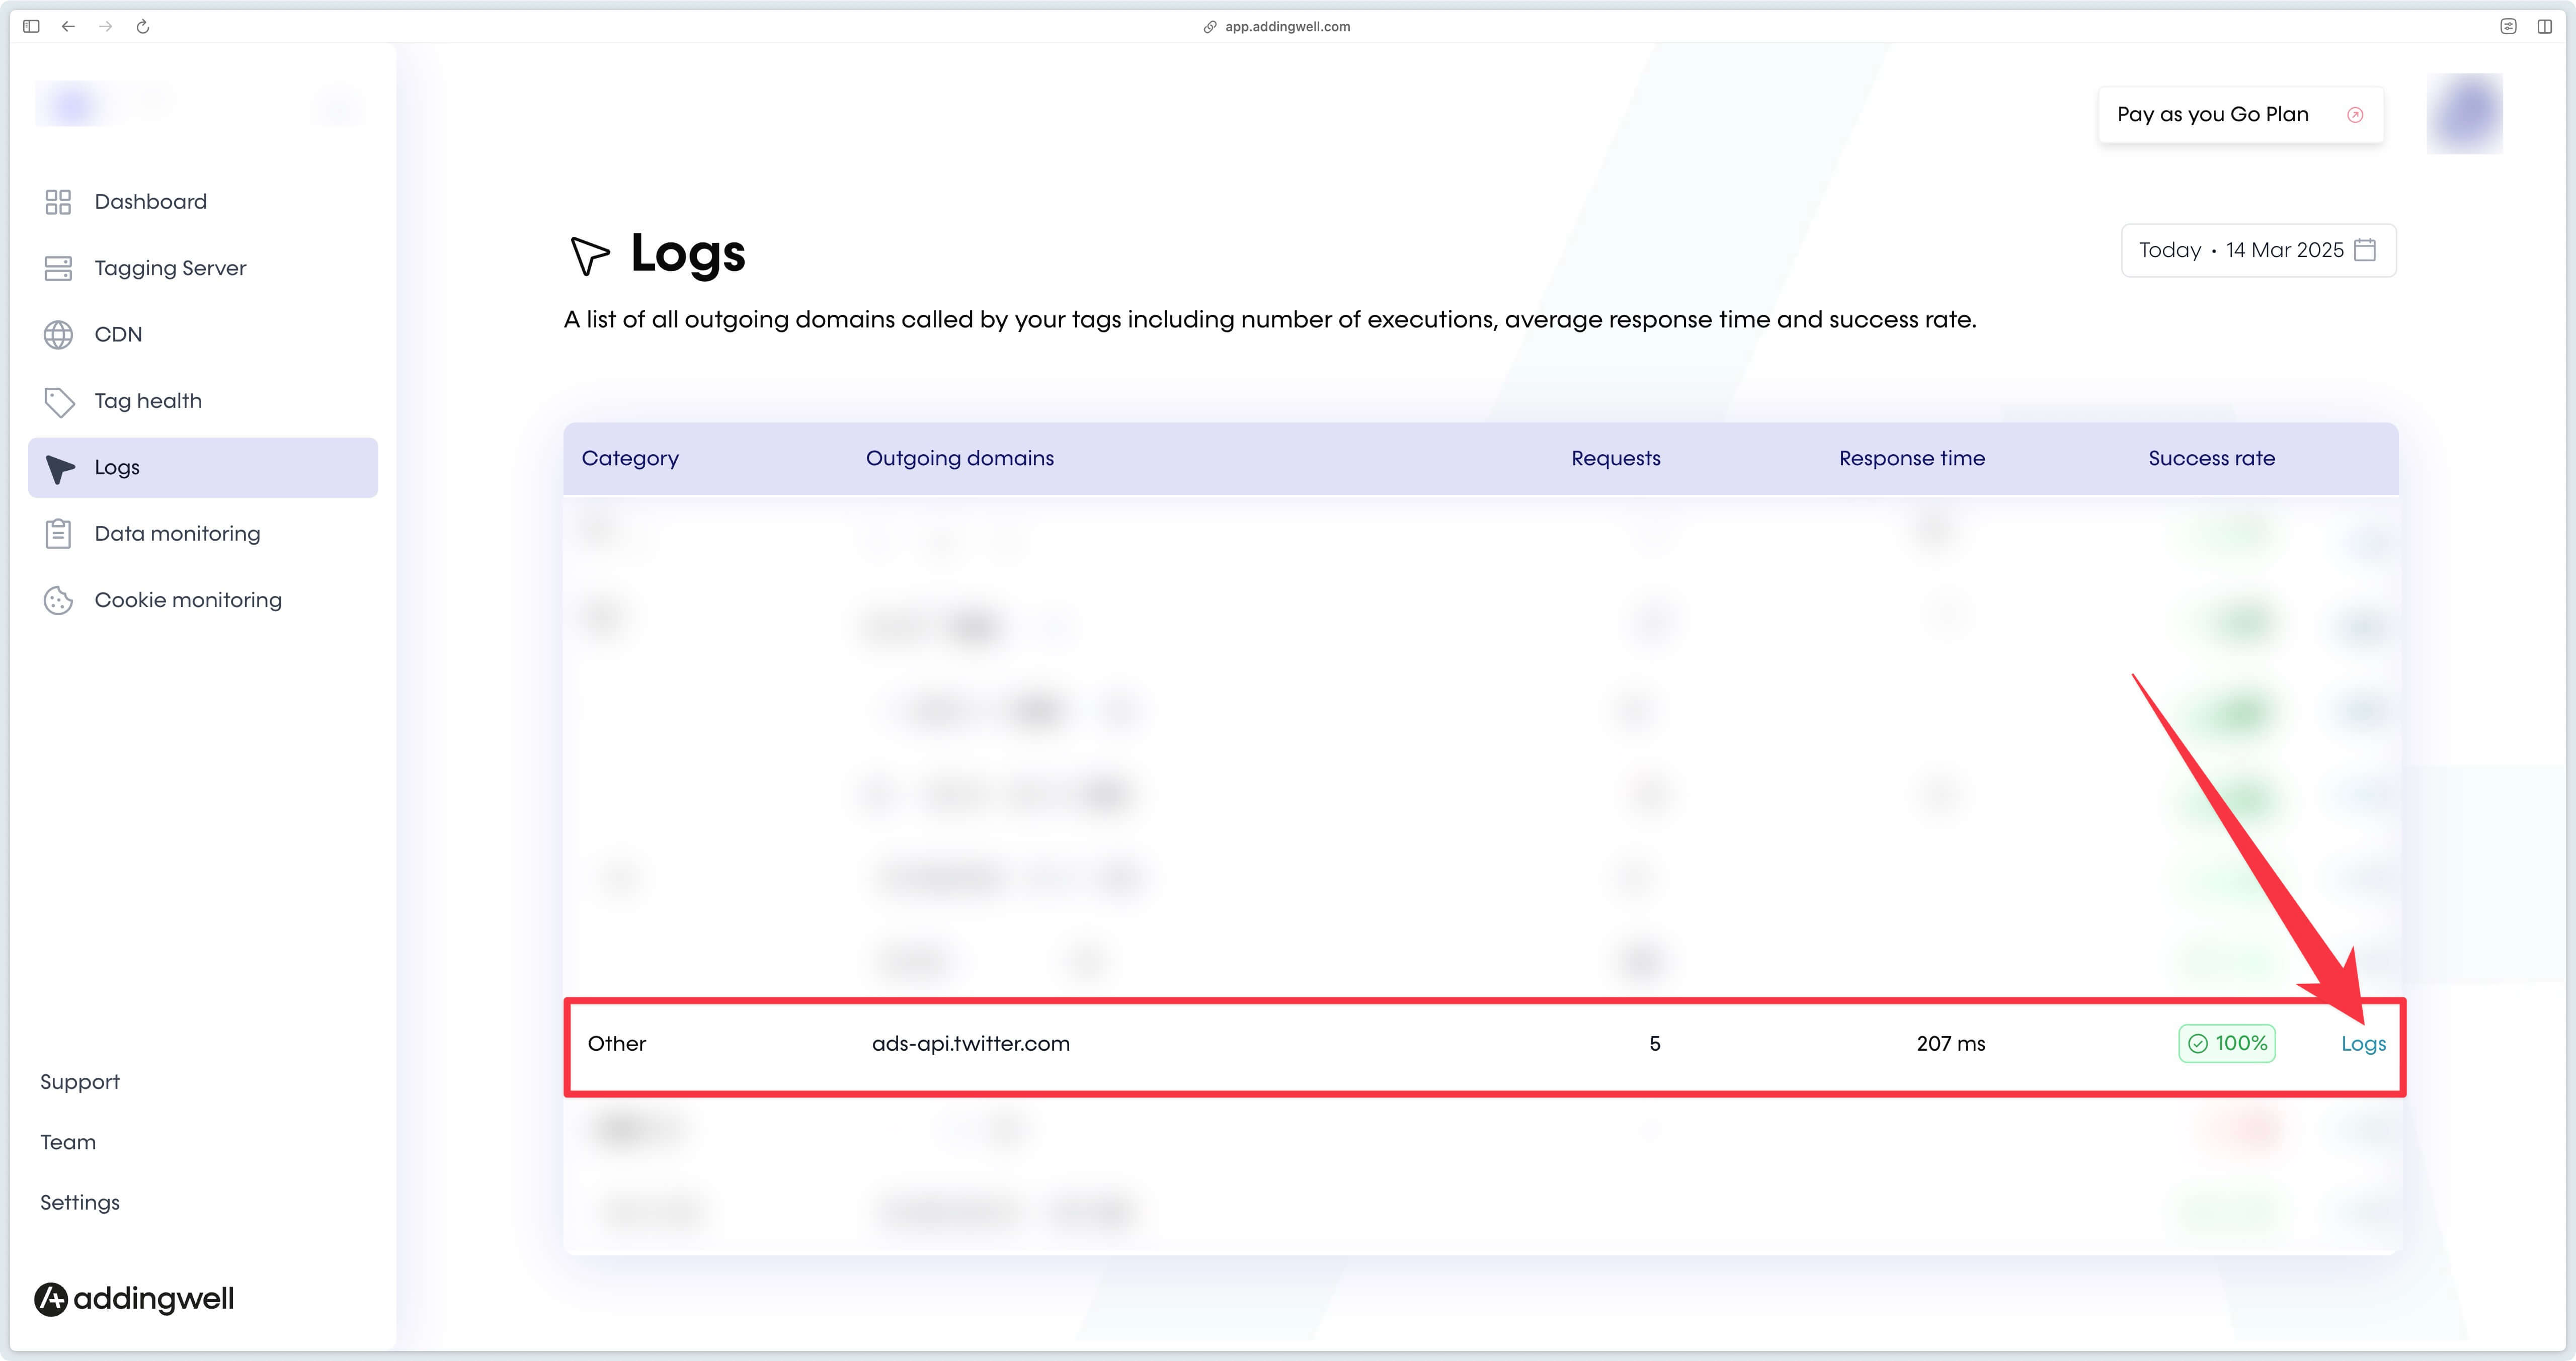The height and width of the screenshot is (1361, 2576).
Task: Click the Logs page title cursor icon
Action: 589,255
